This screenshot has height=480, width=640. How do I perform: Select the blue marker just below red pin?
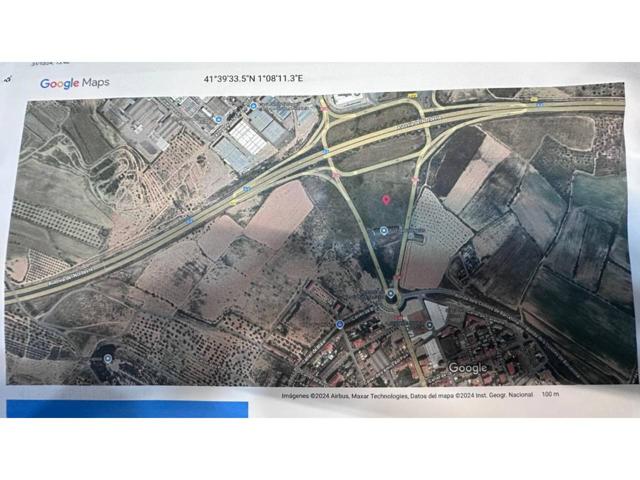click(384, 231)
